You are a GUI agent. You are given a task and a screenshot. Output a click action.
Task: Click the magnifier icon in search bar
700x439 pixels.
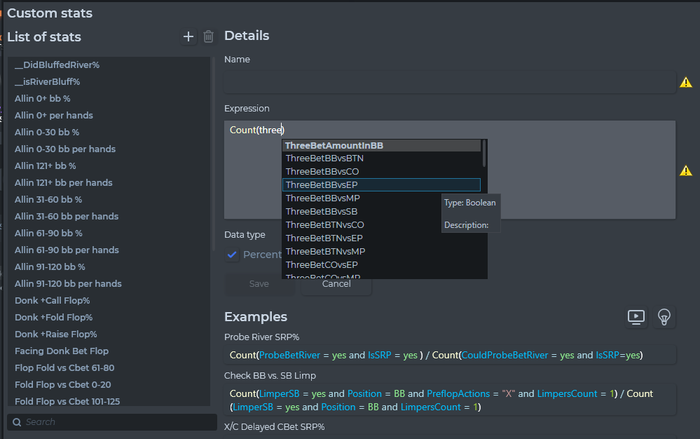(17, 422)
